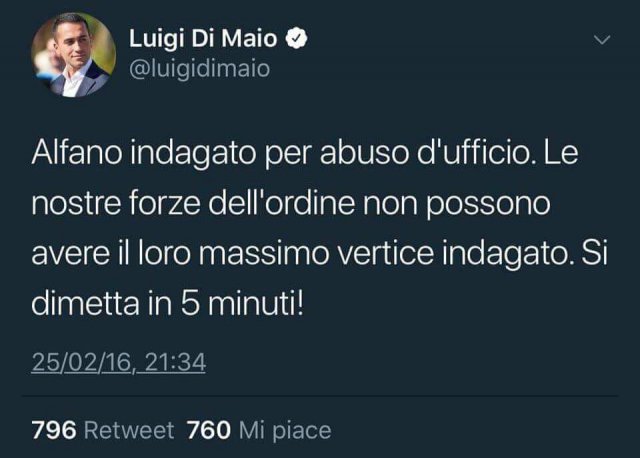Click the Mi piace label
The image size is (640, 458).
click(285, 431)
